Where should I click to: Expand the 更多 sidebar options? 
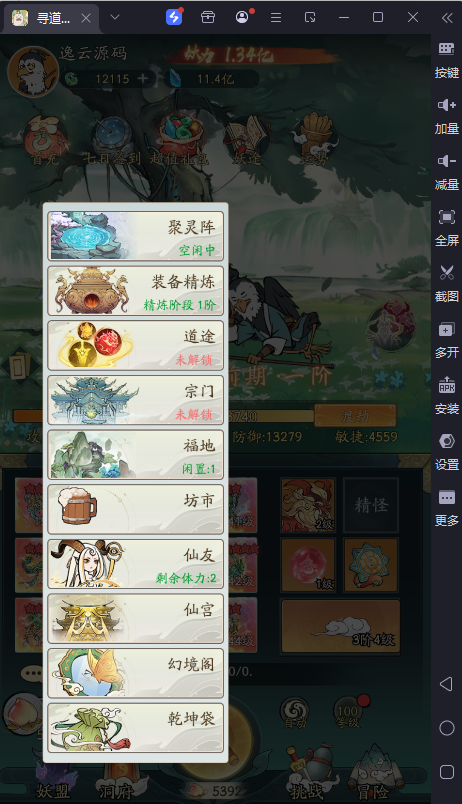pos(447,508)
